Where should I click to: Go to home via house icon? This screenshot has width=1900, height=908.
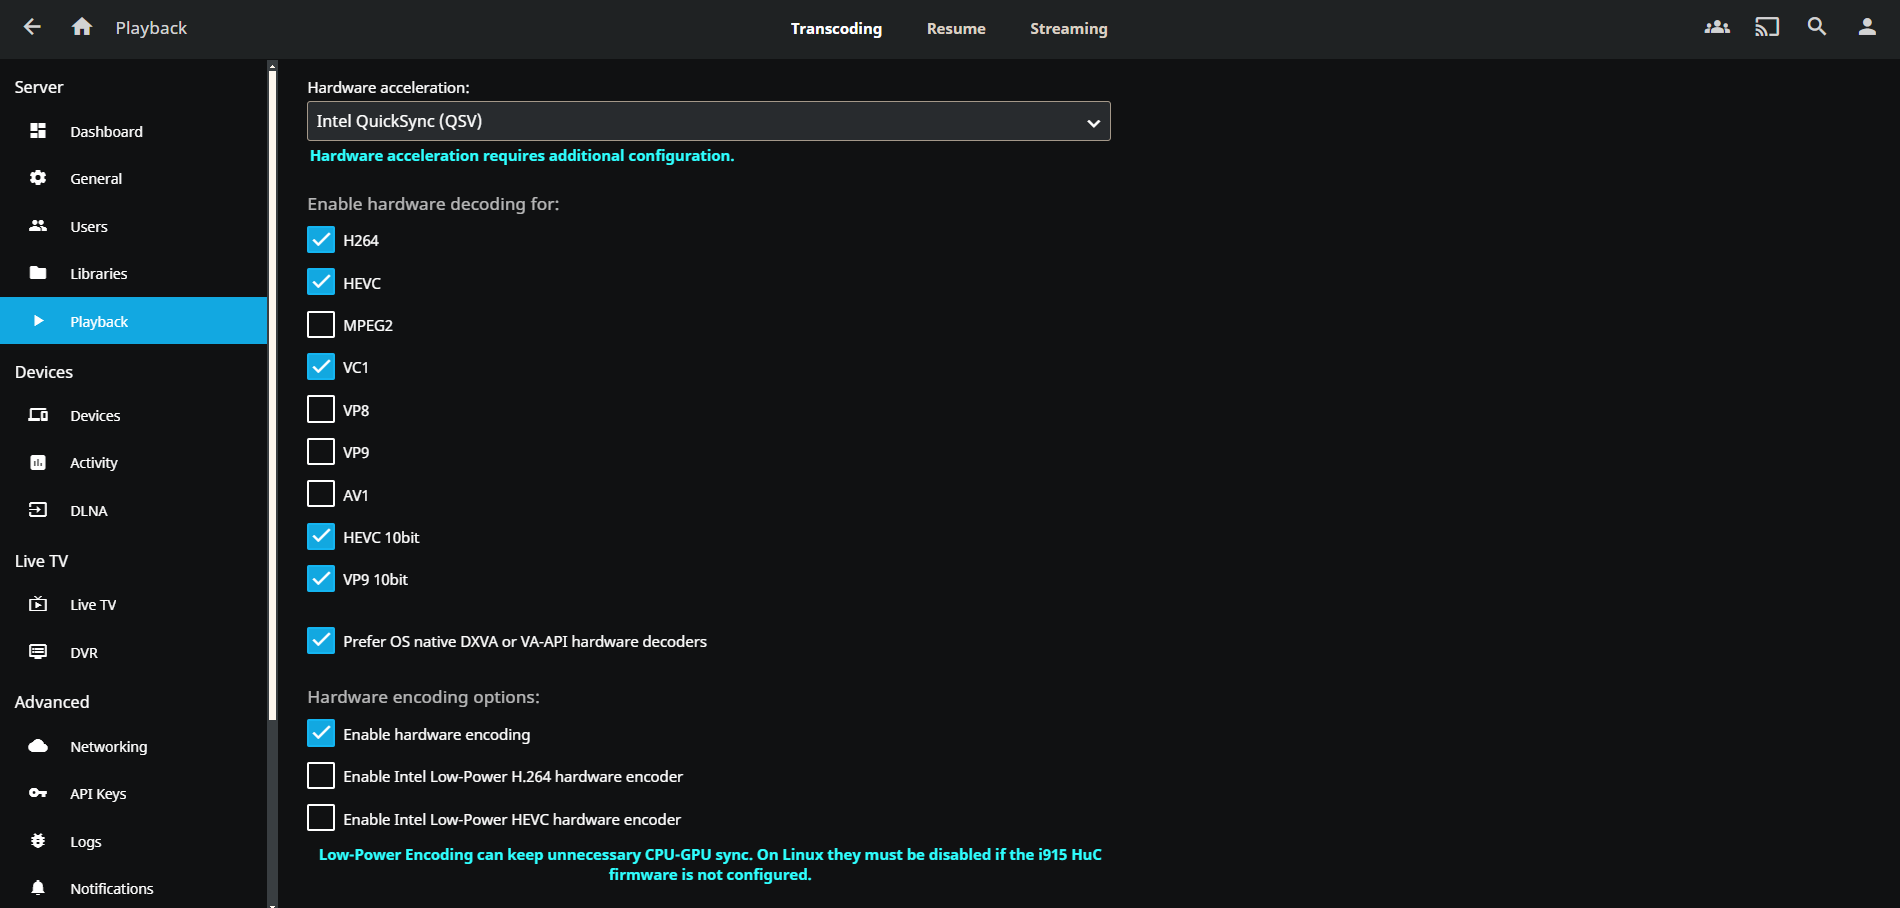click(x=82, y=27)
